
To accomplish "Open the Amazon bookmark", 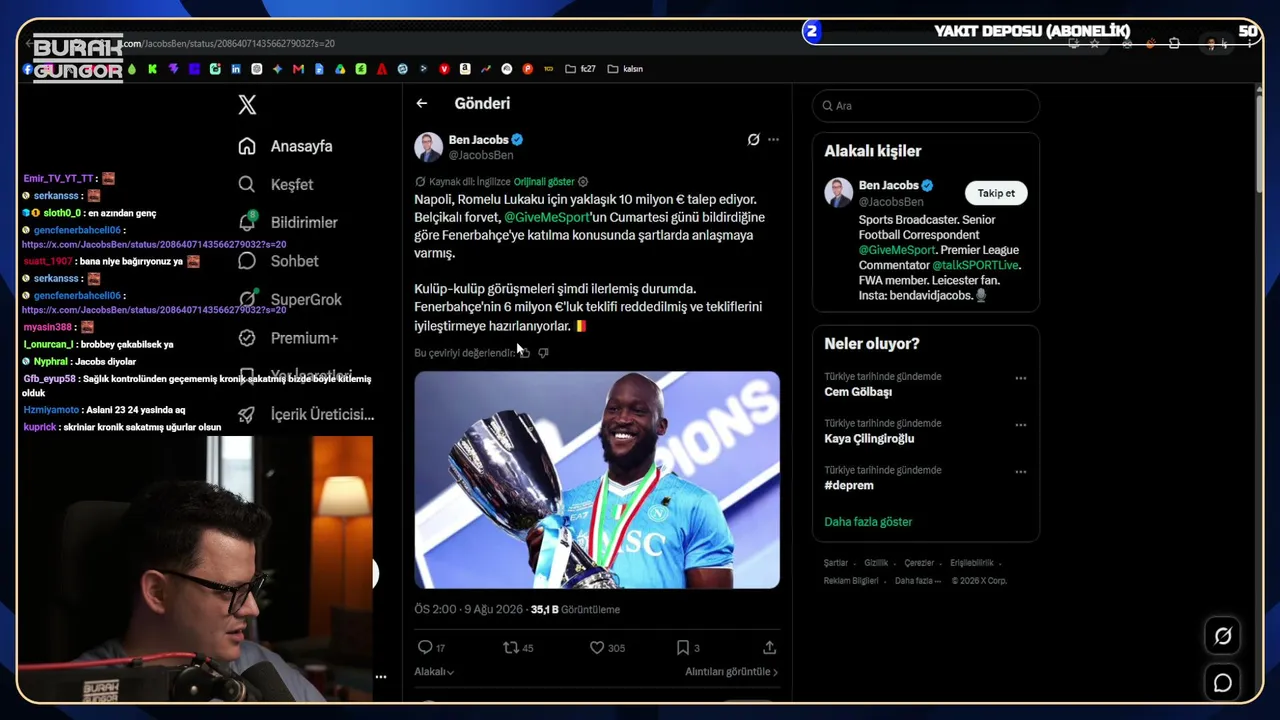I will click(465, 69).
